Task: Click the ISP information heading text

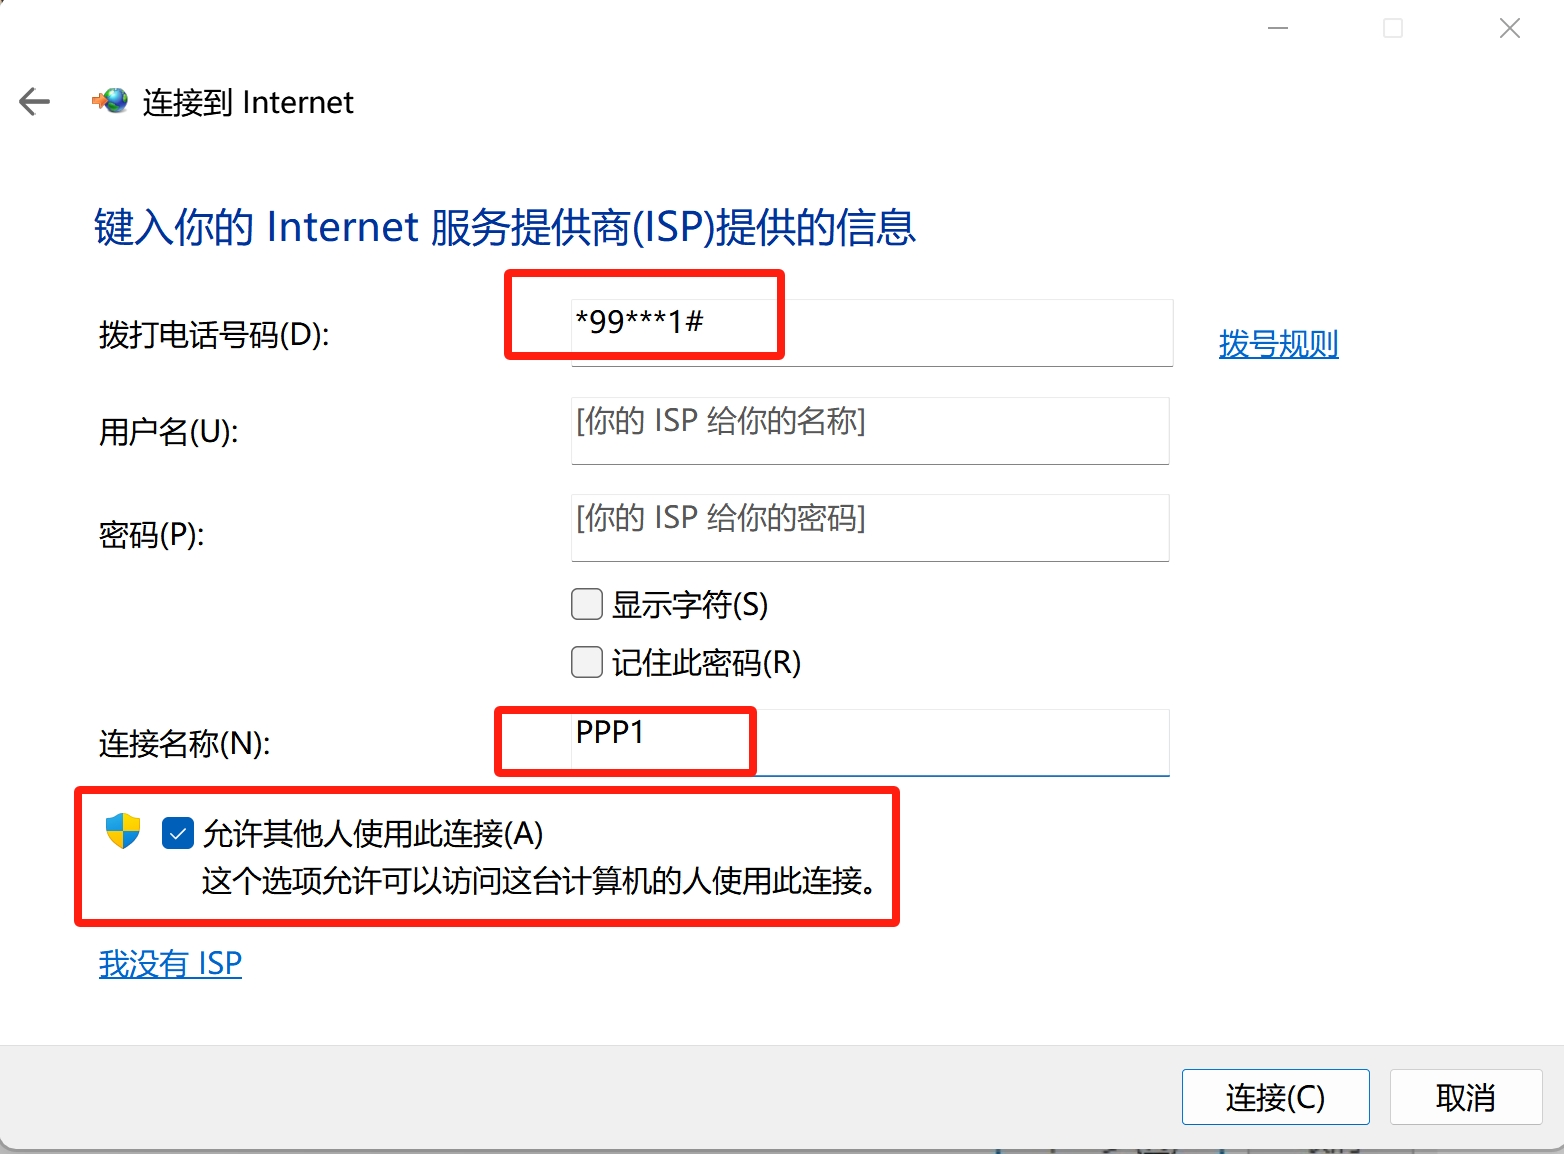Action: coord(505,227)
